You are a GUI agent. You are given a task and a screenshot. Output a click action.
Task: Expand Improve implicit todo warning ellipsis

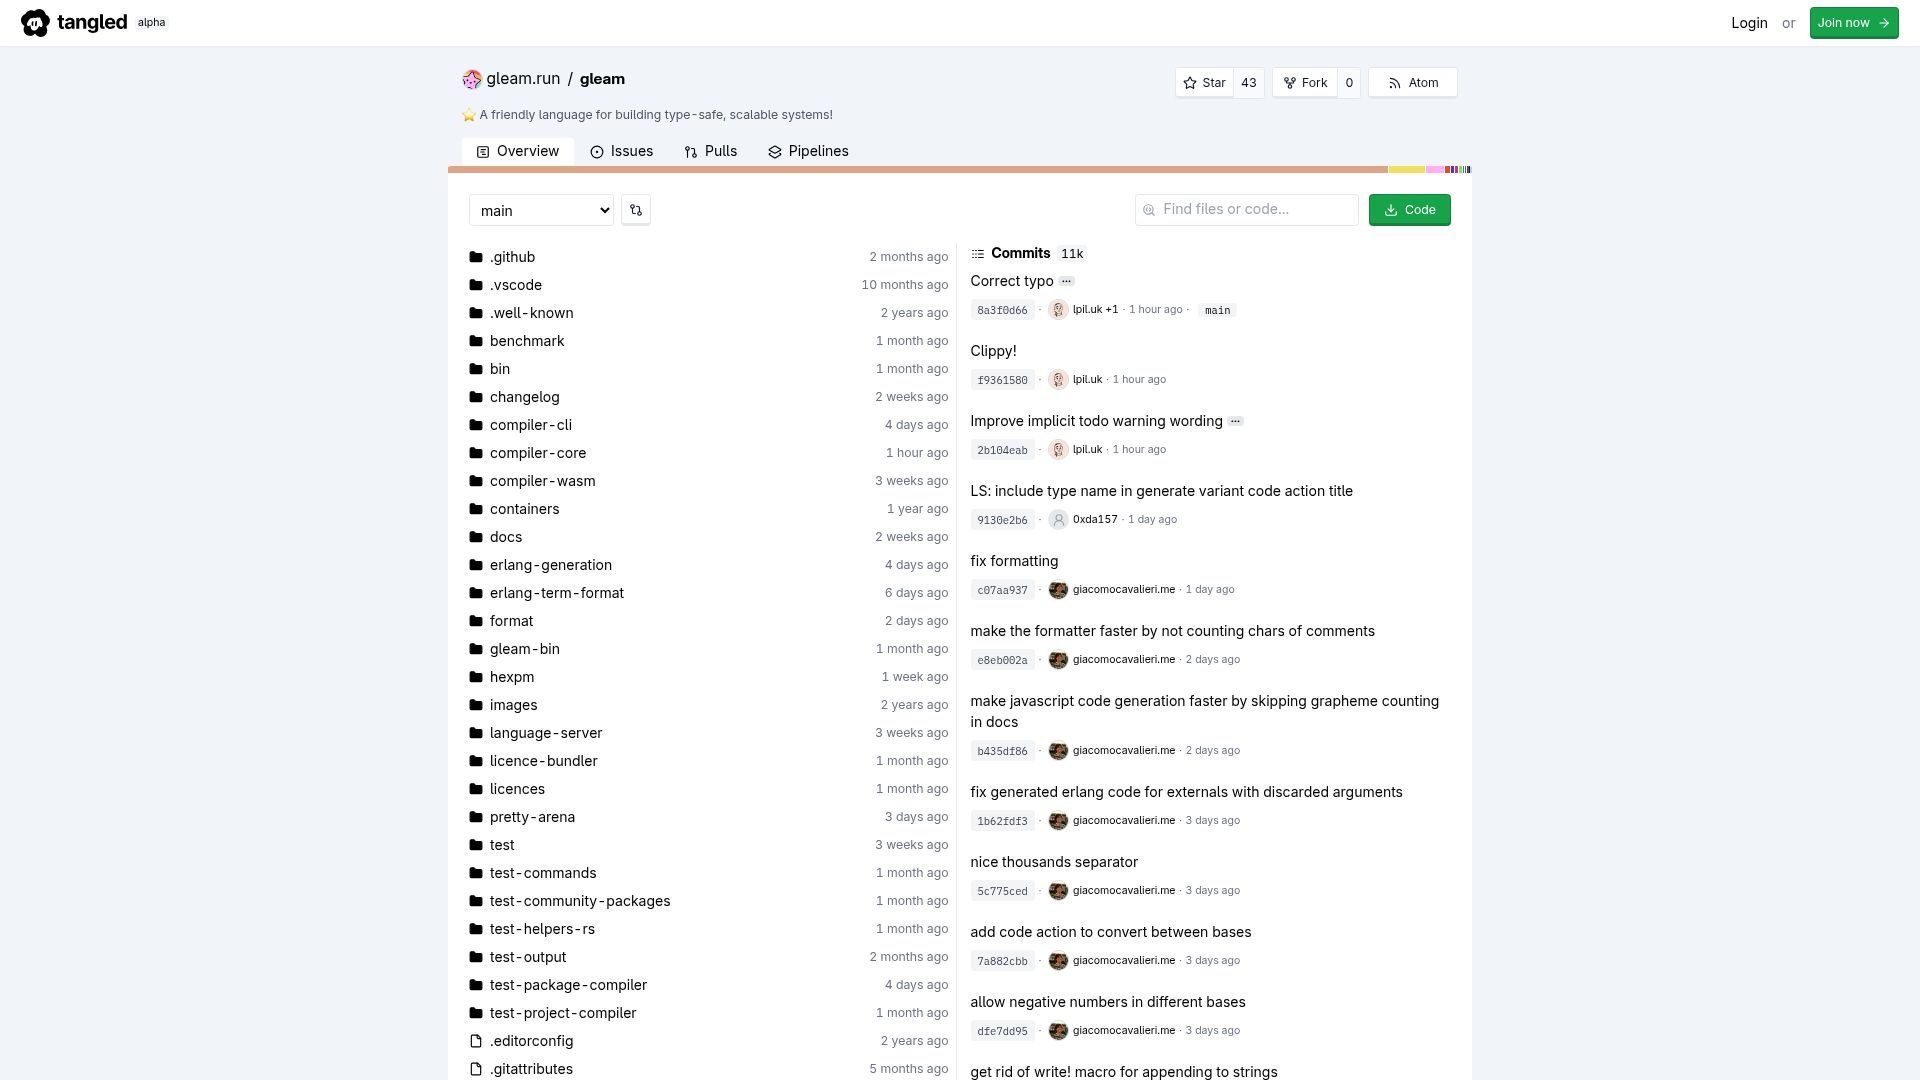[1236, 421]
